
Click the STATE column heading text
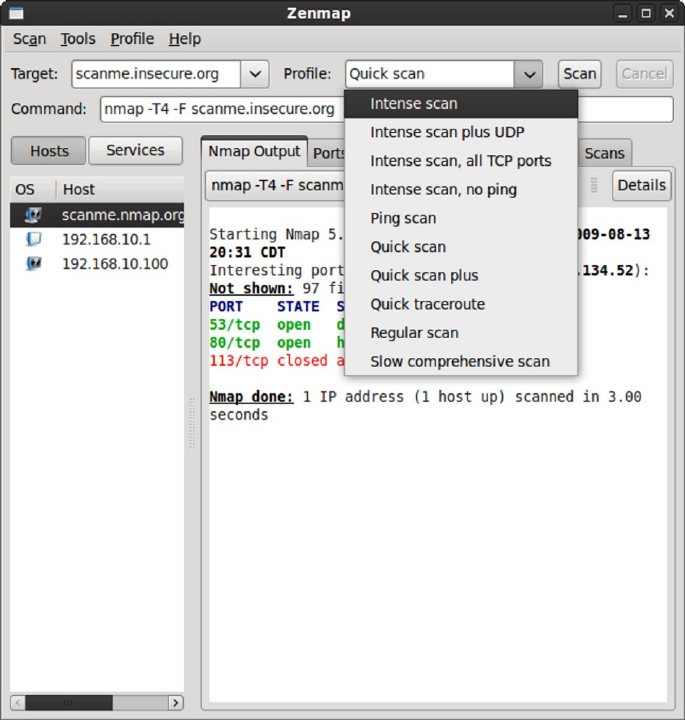[298, 307]
